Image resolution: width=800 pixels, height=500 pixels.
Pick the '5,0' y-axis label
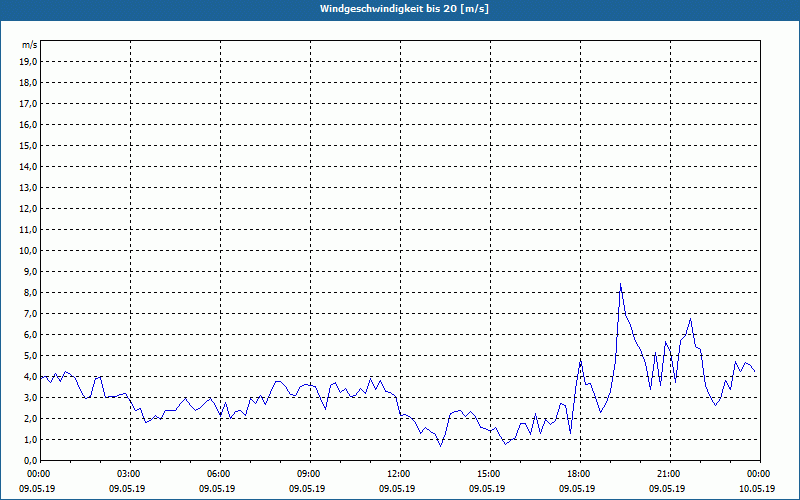tap(30, 356)
